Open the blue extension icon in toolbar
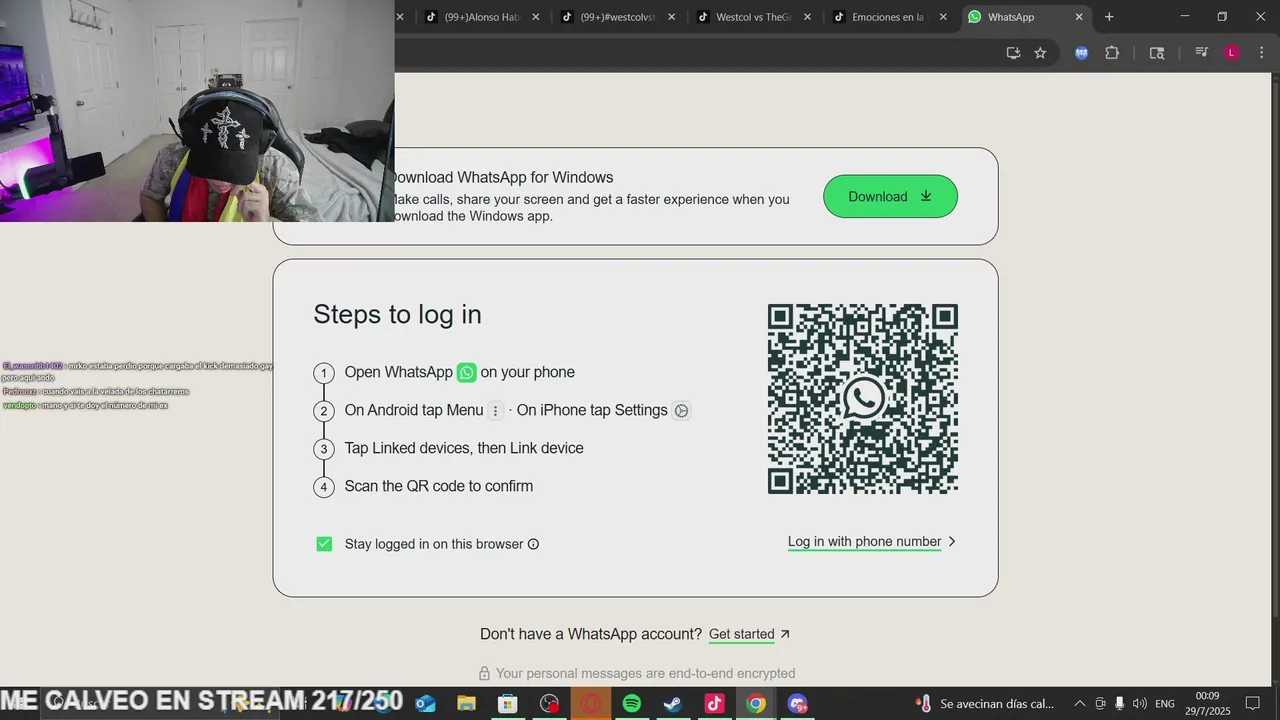Viewport: 1280px width, 720px height. (x=1081, y=53)
